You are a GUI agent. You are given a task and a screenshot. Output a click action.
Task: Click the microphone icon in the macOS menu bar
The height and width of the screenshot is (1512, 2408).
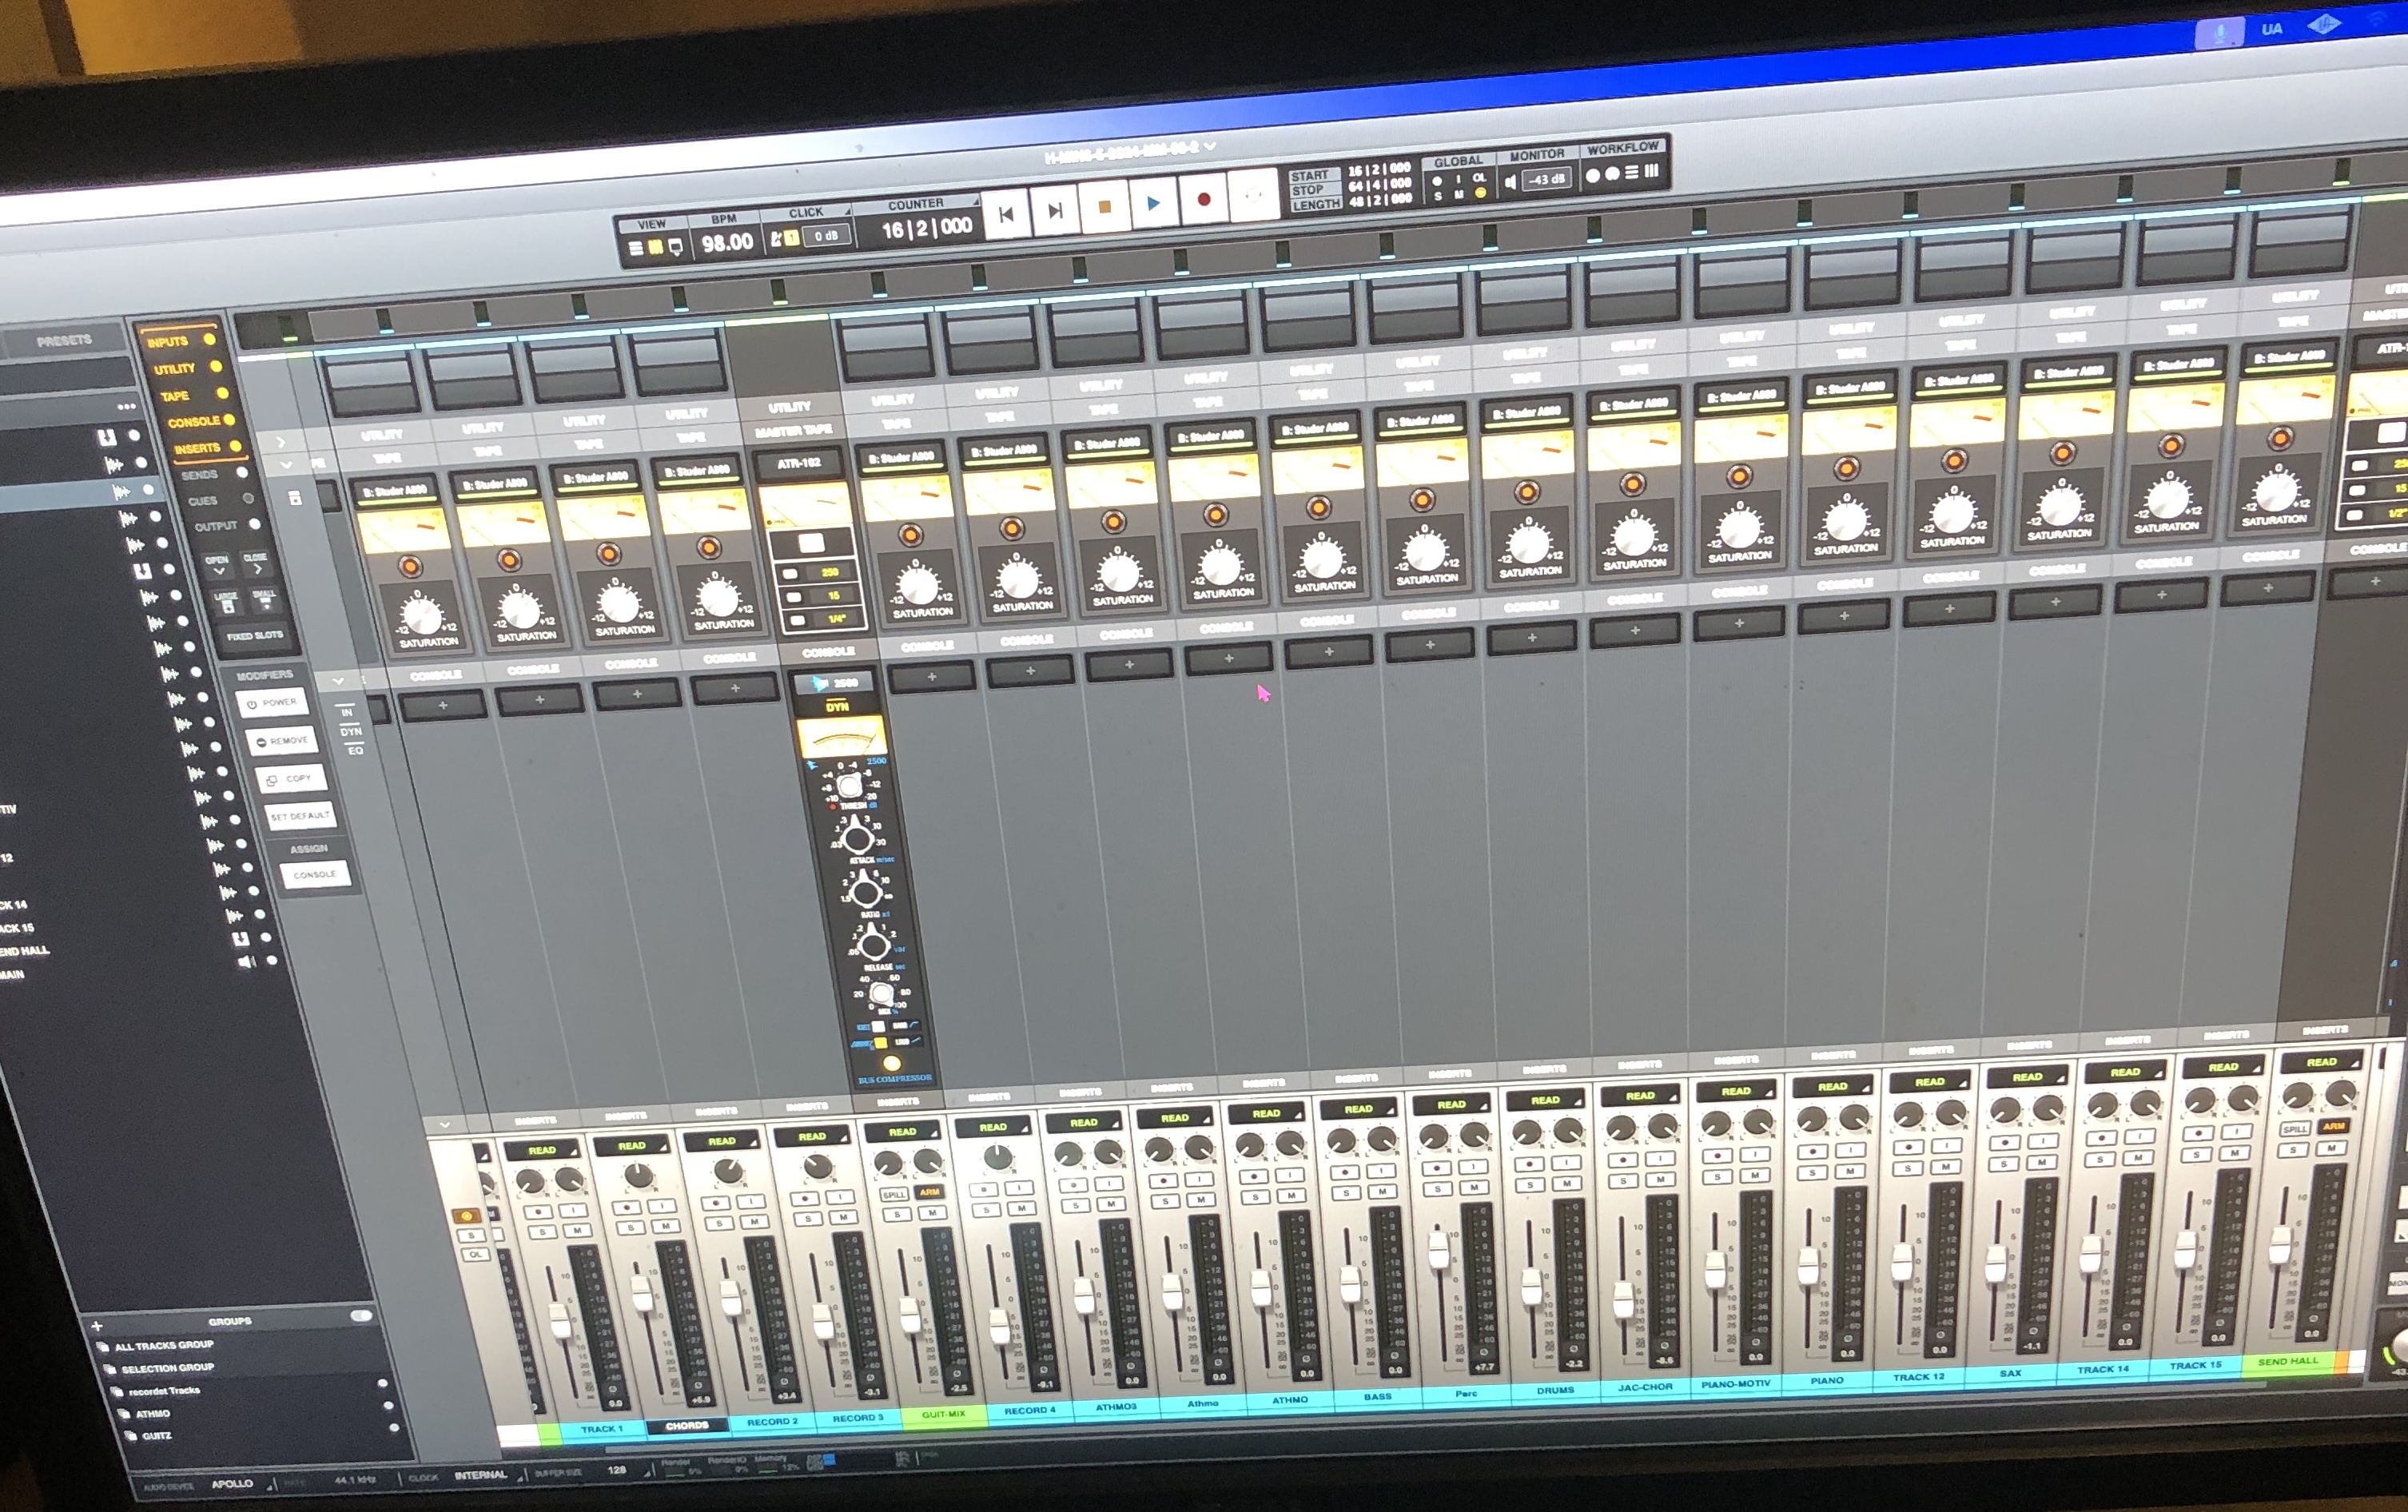tap(2219, 33)
